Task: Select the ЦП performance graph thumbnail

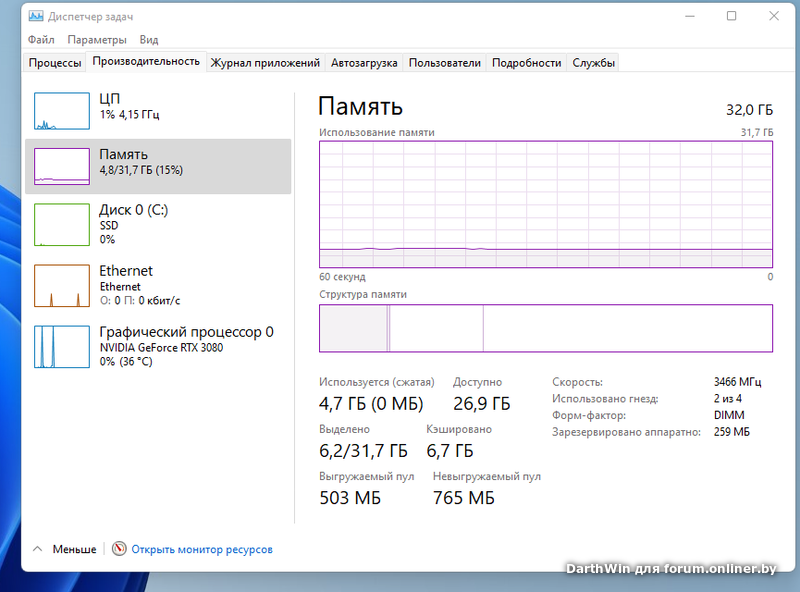Action: (62, 111)
